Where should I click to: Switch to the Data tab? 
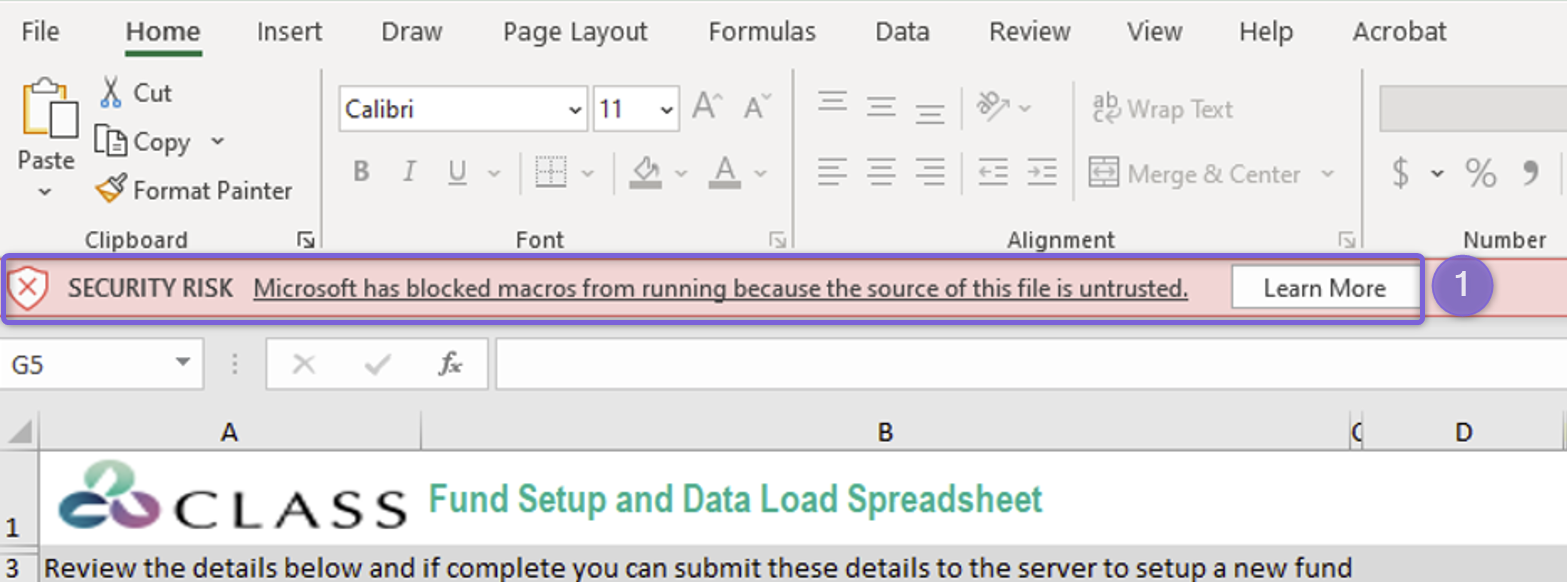(x=902, y=32)
